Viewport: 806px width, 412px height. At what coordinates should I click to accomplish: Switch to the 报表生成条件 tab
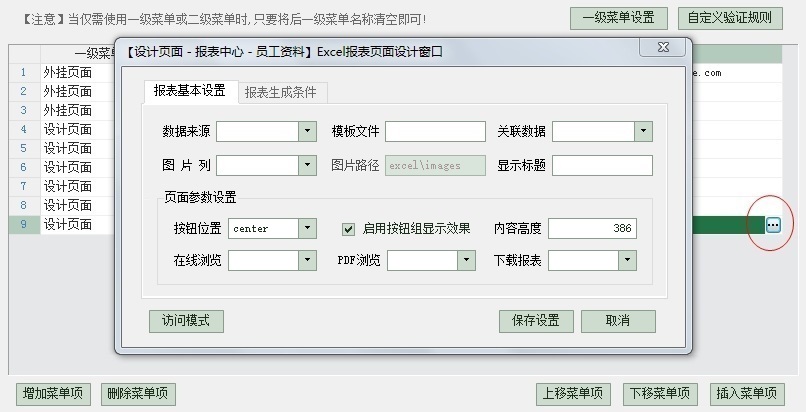(281, 92)
